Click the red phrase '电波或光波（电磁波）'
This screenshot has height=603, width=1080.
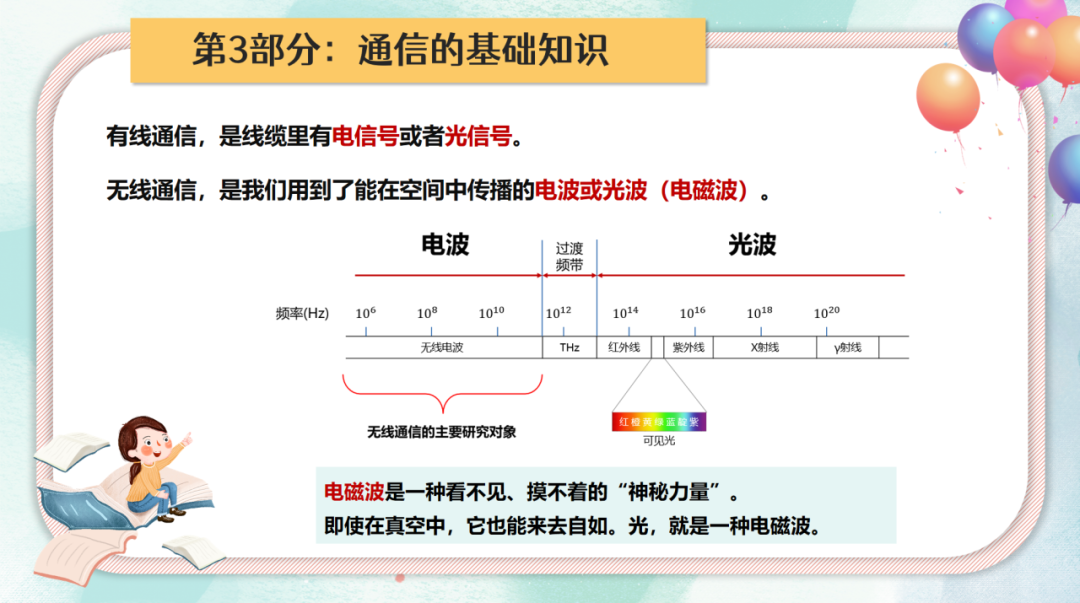643,190
